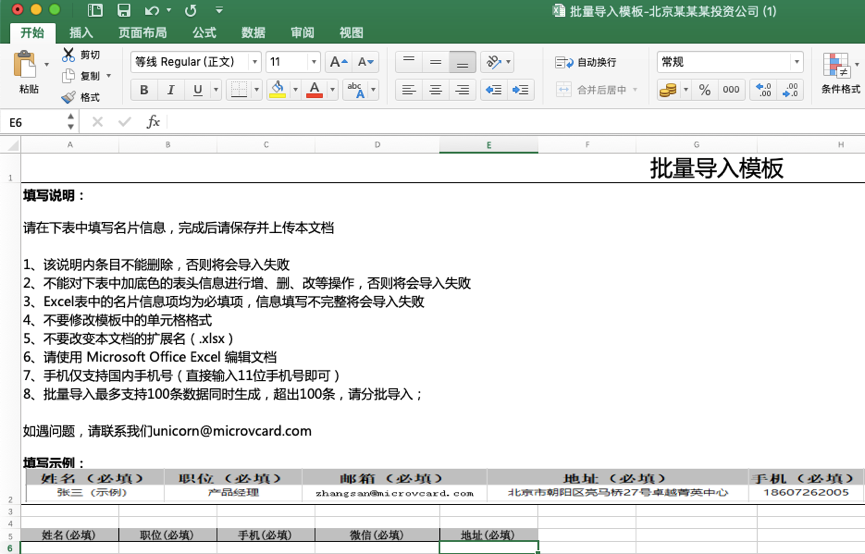Click the Redo arrow icon
865x554 pixels.
coord(191,10)
